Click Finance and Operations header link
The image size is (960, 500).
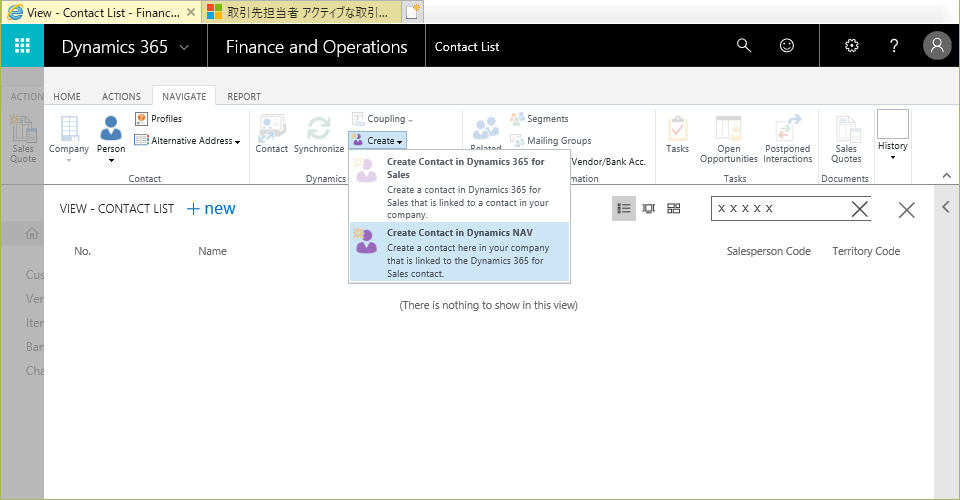coord(317,47)
